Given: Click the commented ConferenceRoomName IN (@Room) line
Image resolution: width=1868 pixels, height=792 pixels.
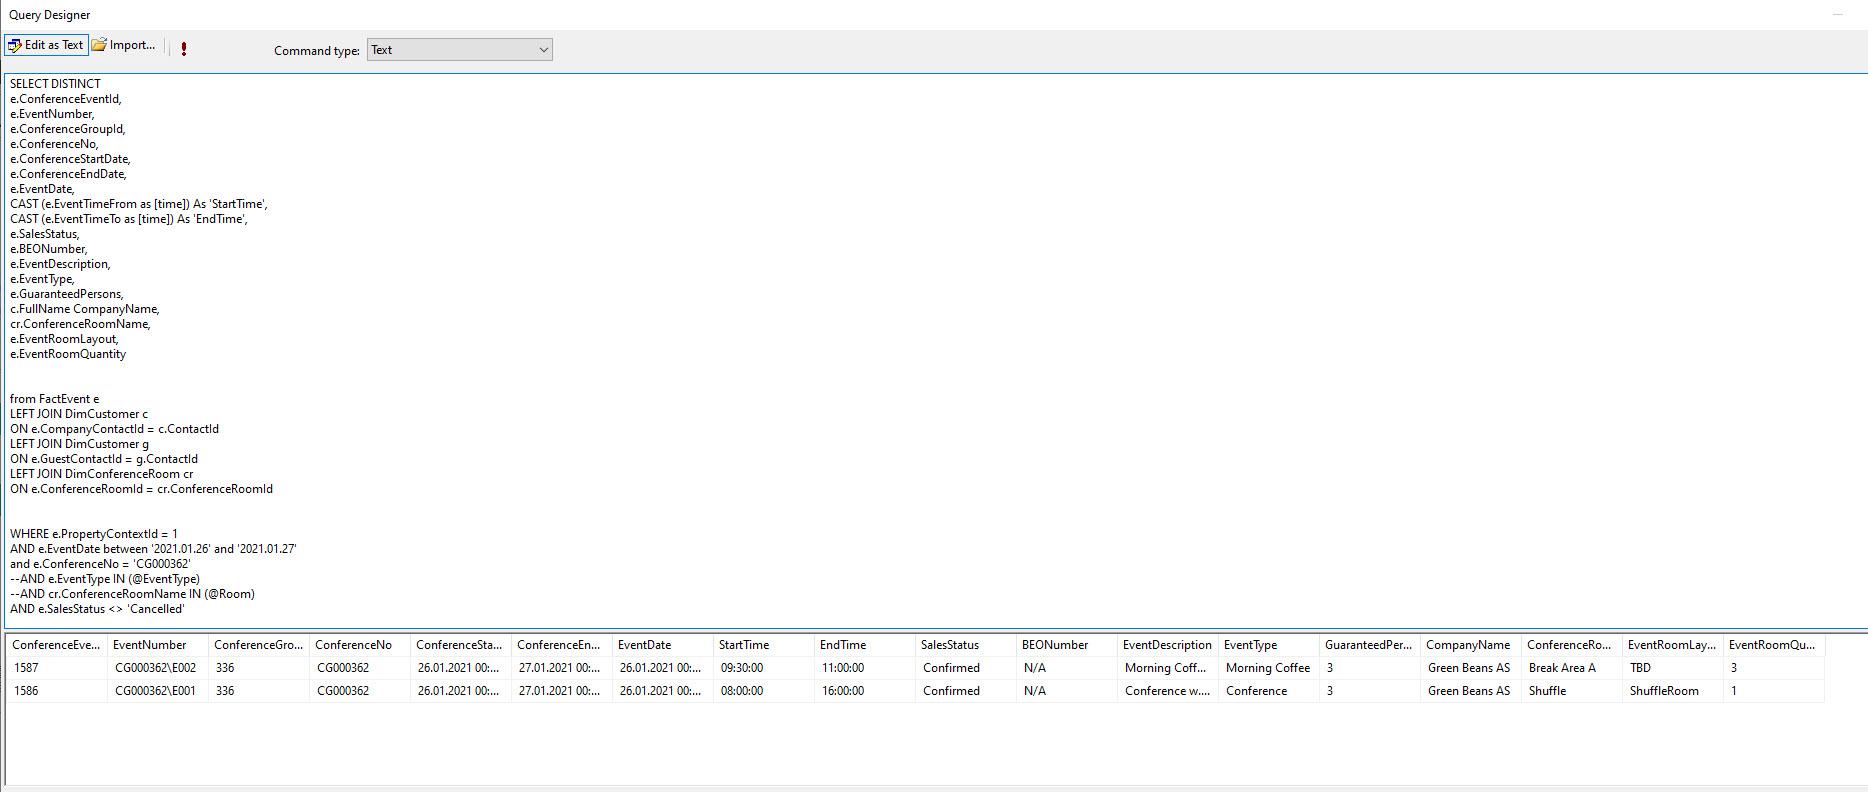Looking at the screenshot, I should click(x=132, y=594).
